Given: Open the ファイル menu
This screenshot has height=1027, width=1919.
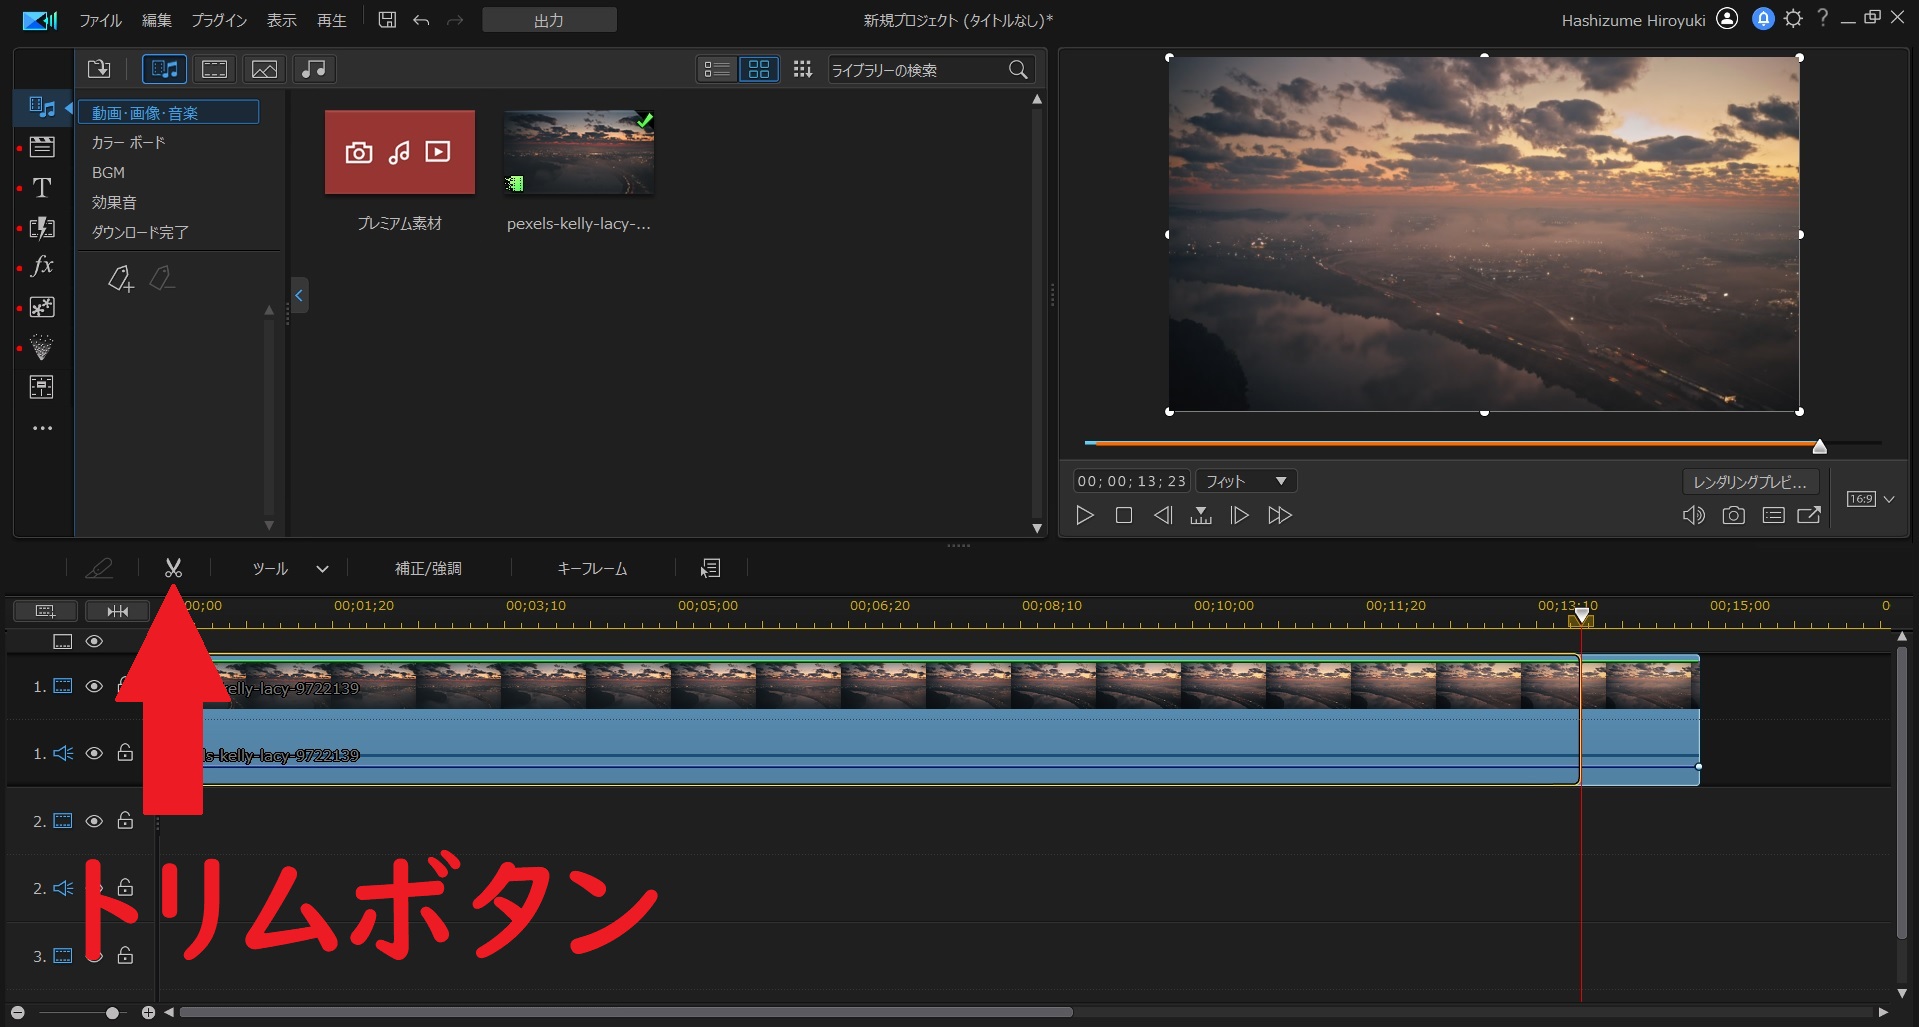Looking at the screenshot, I should click(x=100, y=20).
